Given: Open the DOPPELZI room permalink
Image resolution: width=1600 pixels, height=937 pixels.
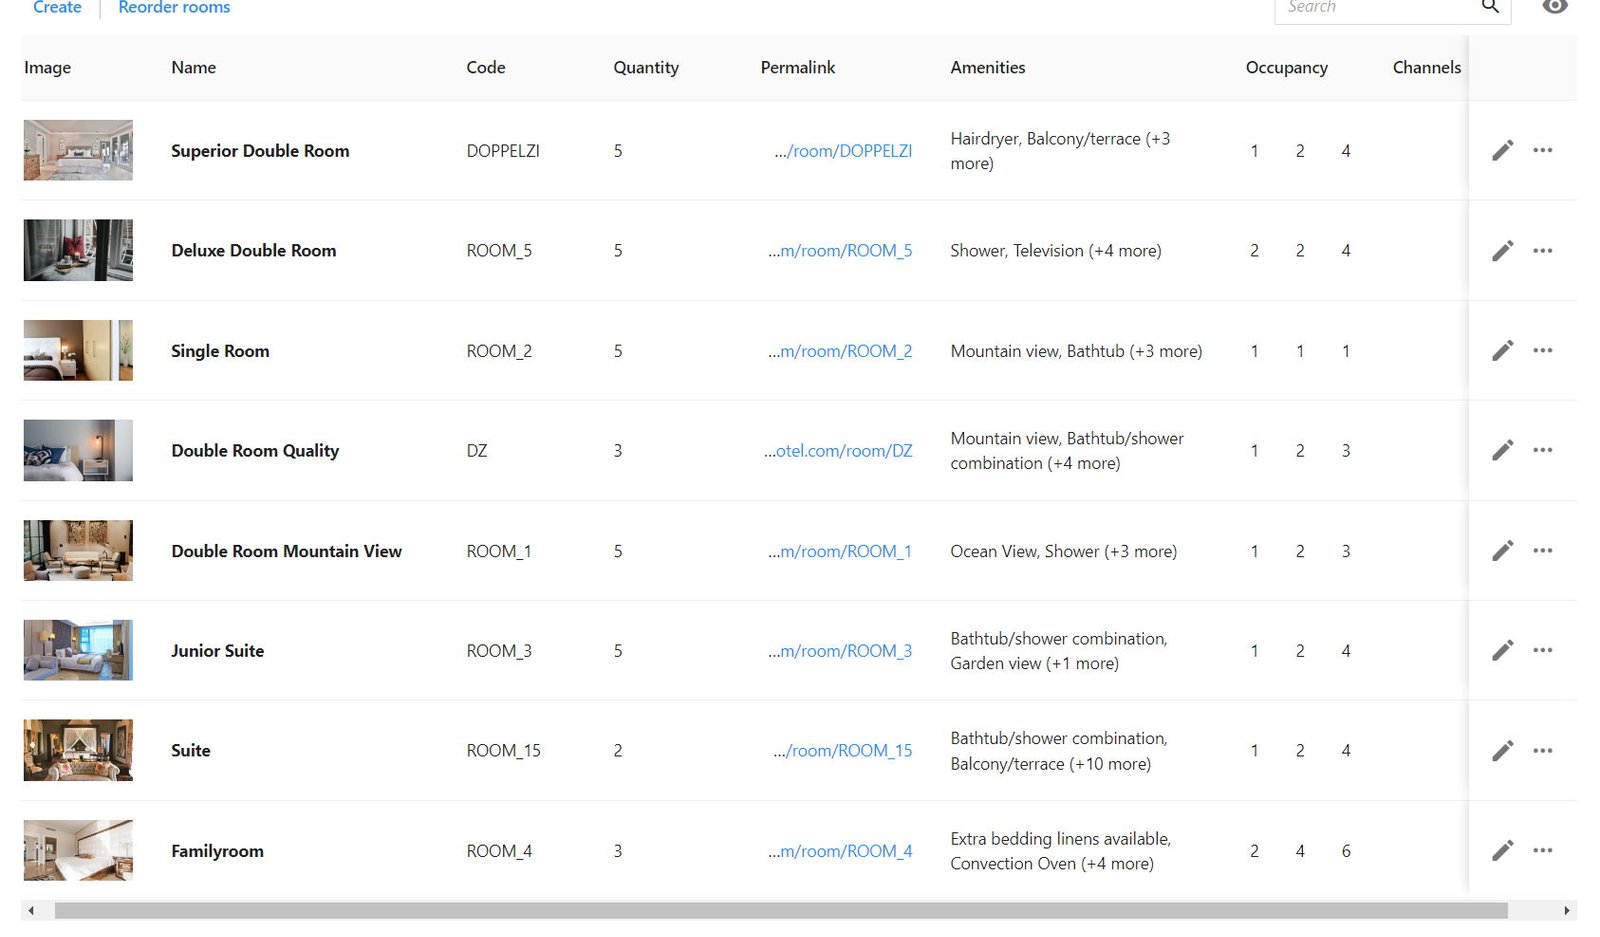Looking at the screenshot, I should tap(843, 151).
